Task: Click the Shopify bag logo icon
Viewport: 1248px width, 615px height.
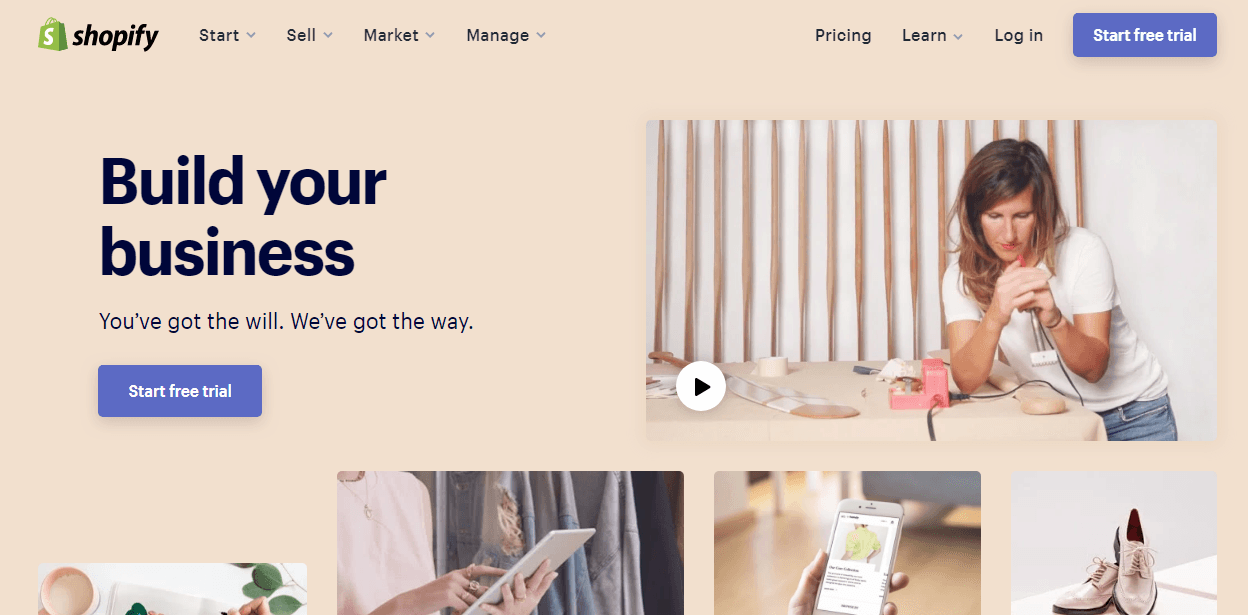Action: pyautogui.click(x=52, y=35)
